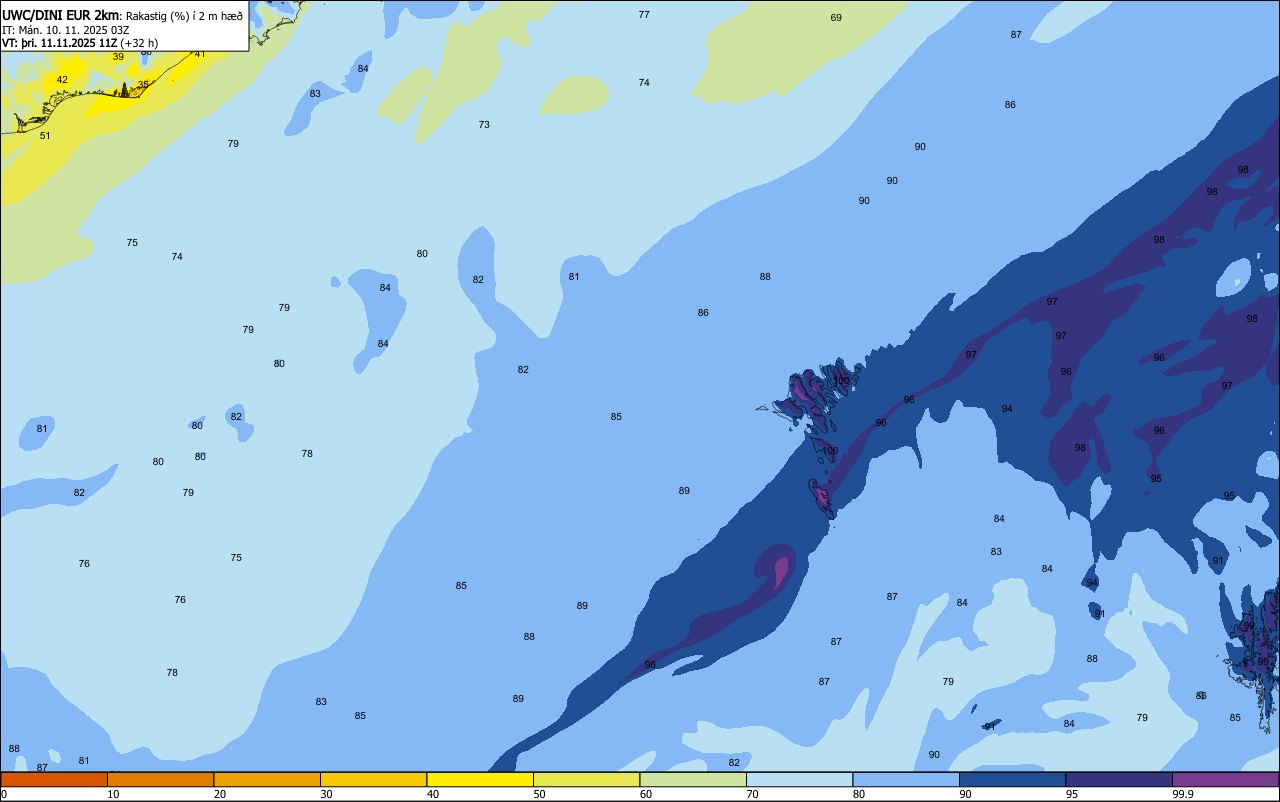Click the '99.9' legend tick label
Viewport: 1280px width, 802px height.
pos(1182,794)
